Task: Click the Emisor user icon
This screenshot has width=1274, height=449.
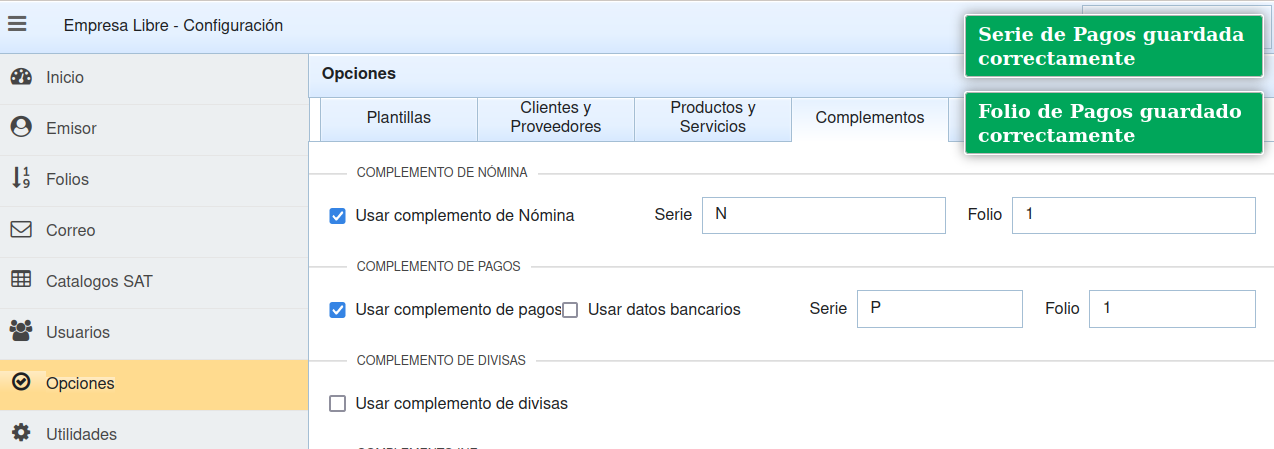Action: [21, 128]
